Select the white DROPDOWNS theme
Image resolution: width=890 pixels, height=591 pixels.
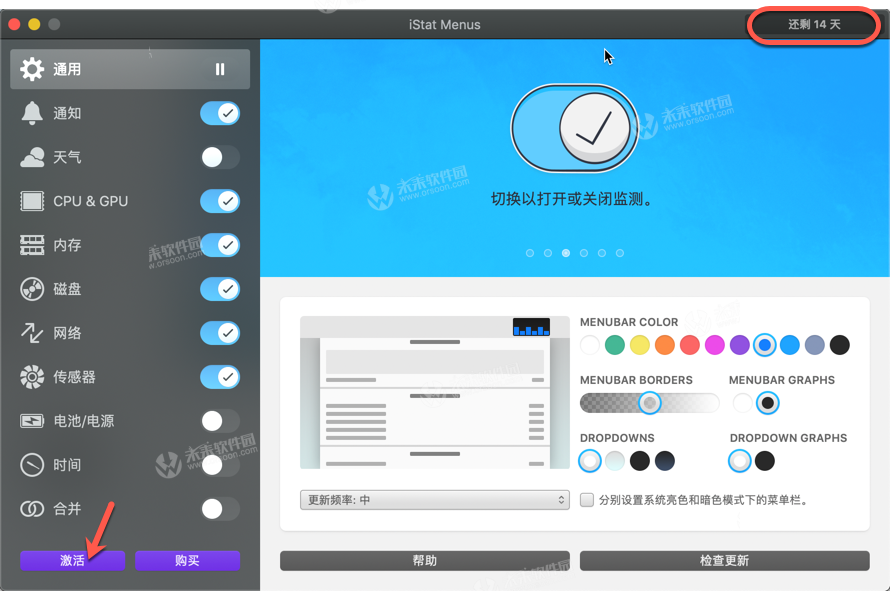(x=590, y=461)
